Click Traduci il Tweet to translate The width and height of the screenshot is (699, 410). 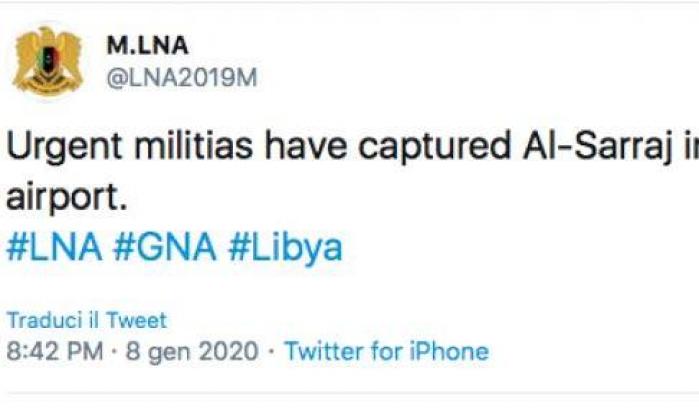tap(87, 321)
